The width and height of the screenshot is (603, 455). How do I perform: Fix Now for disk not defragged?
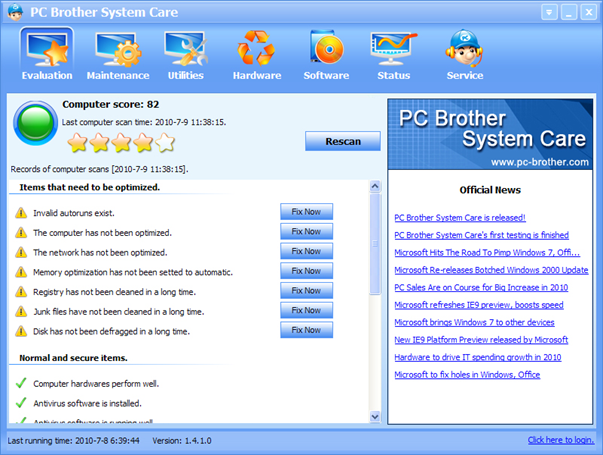click(306, 330)
